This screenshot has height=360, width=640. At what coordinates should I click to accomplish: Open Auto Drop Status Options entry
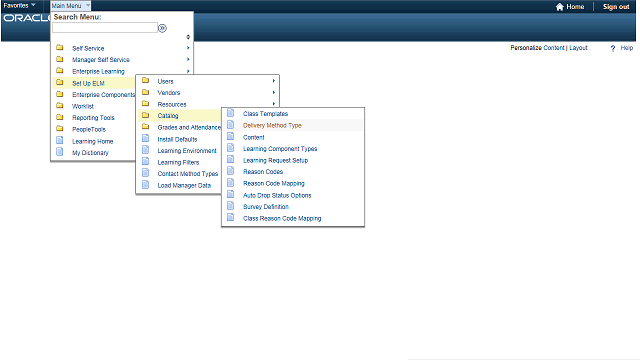pyautogui.click(x=277, y=196)
